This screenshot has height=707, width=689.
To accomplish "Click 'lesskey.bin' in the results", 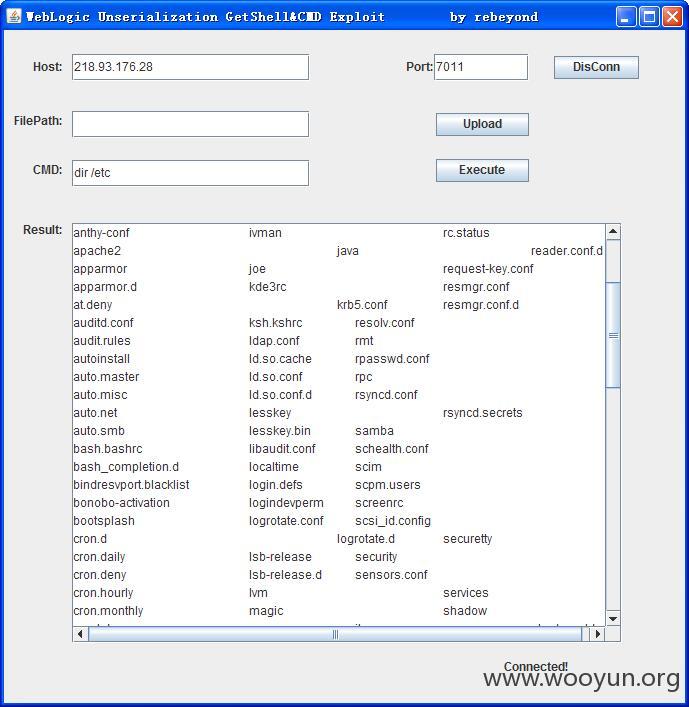I will coord(280,431).
